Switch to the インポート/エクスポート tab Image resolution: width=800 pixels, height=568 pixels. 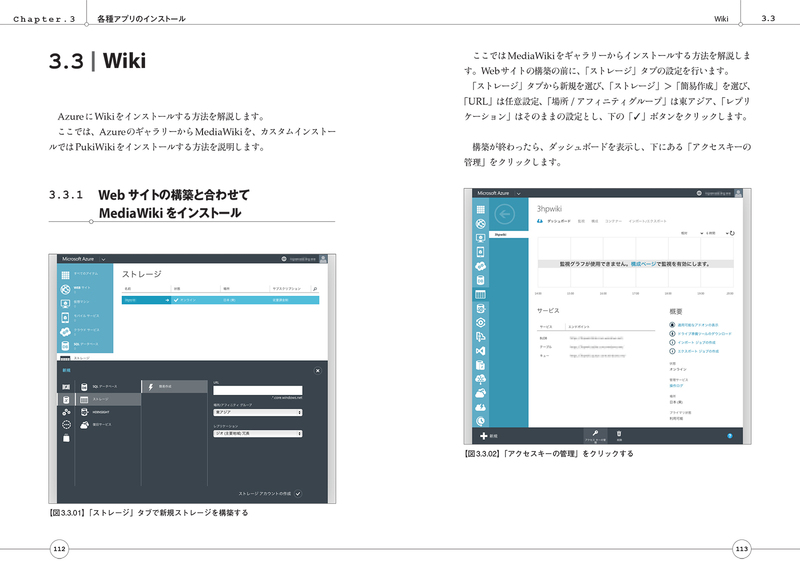(x=647, y=221)
